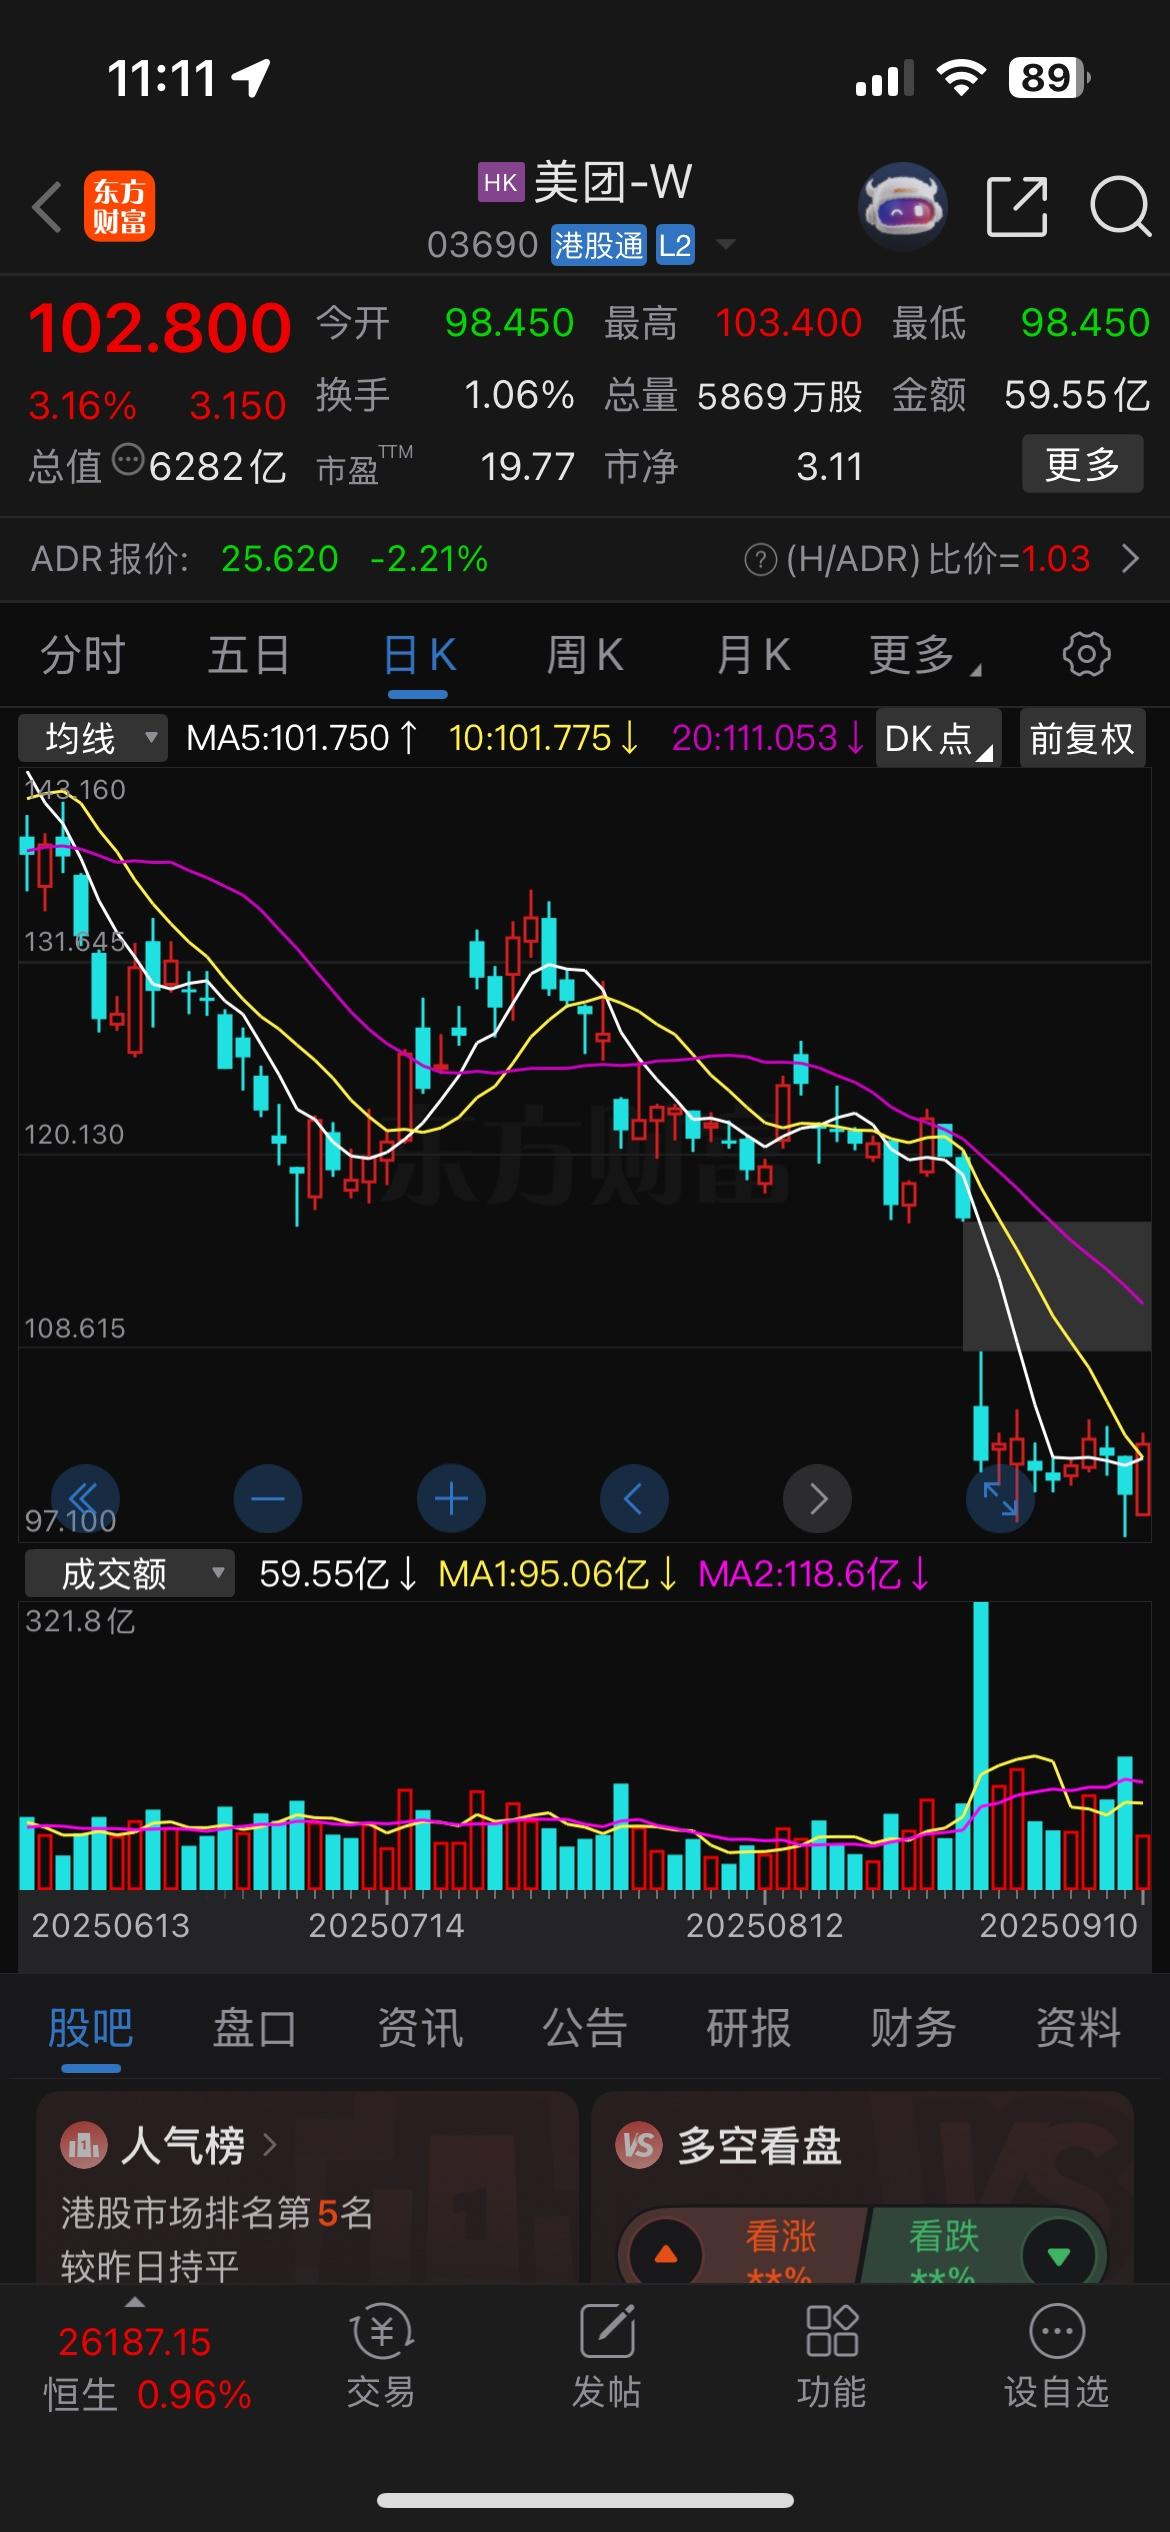
Task: Select the 日K chart tab
Action: pyautogui.click(x=419, y=656)
